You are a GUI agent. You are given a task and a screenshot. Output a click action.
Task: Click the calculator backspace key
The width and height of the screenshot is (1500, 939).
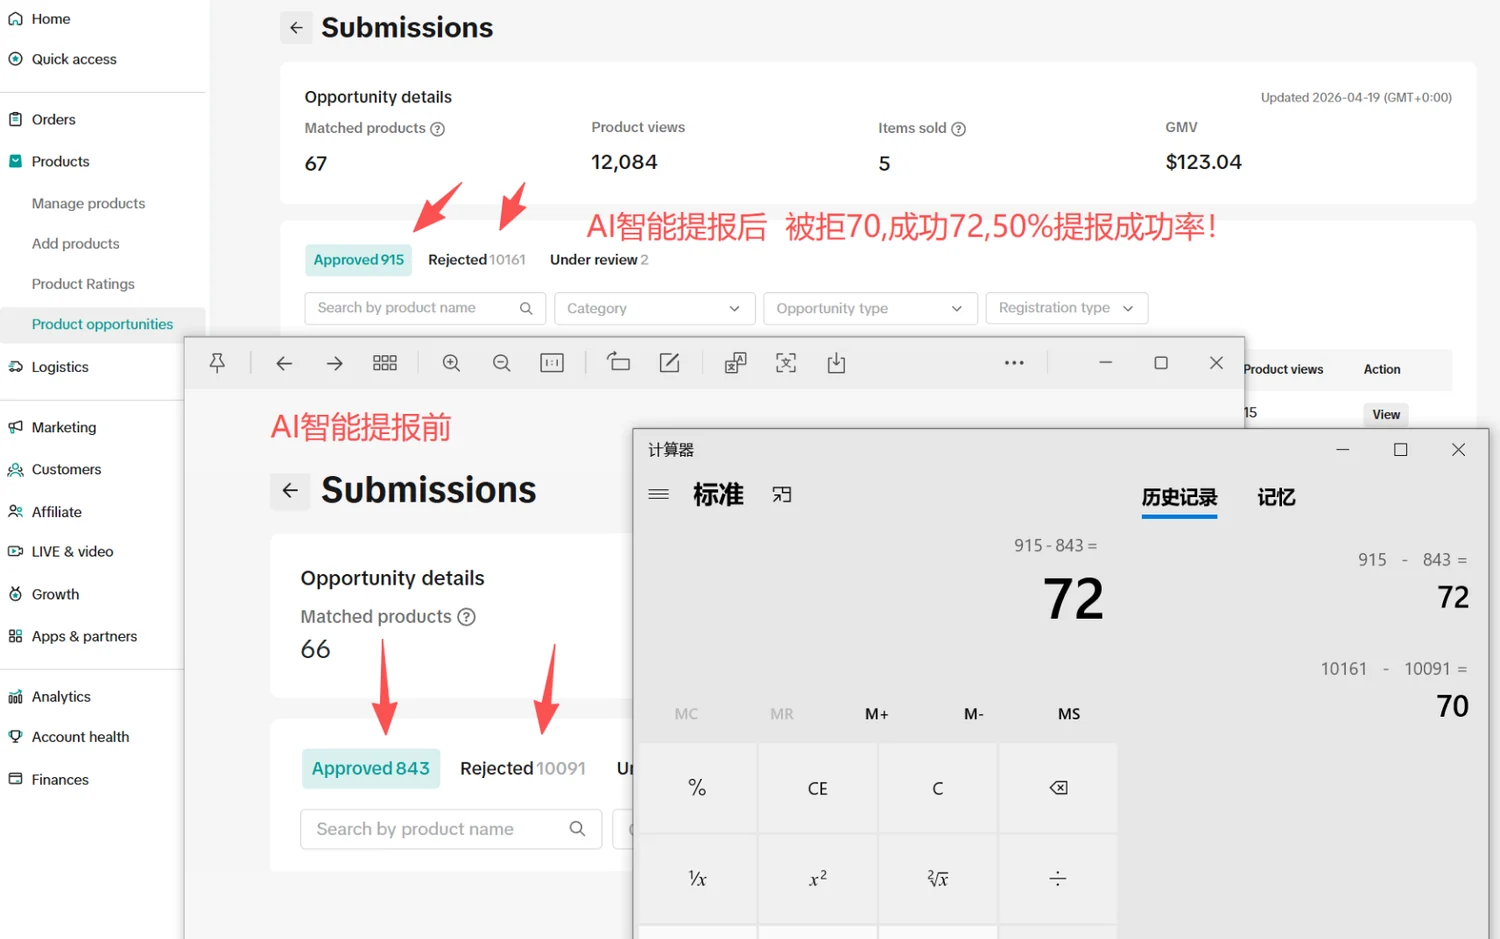coord(1058,788)
